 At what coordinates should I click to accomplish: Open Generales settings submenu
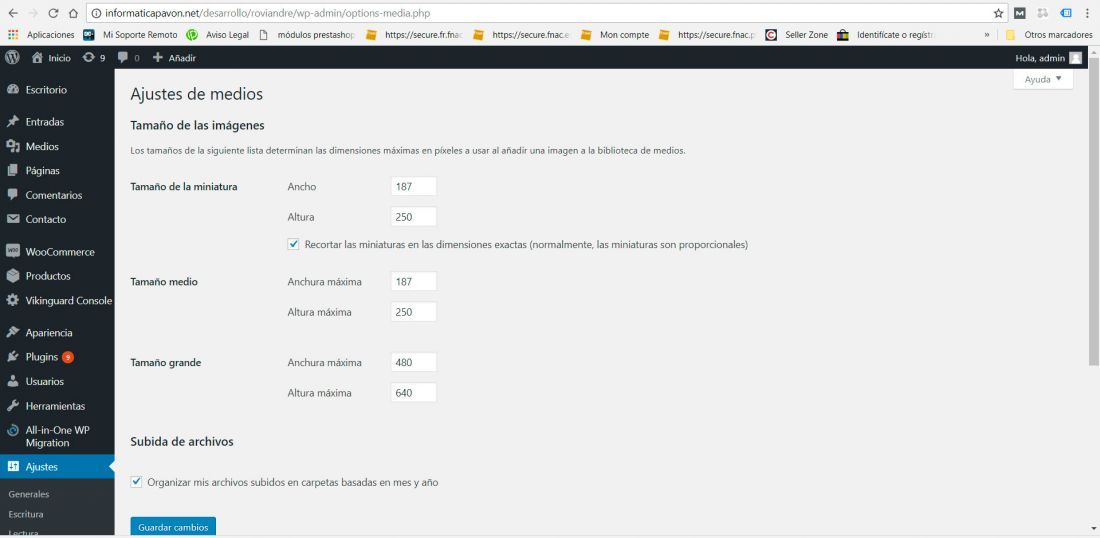click(x=29, y=494)
